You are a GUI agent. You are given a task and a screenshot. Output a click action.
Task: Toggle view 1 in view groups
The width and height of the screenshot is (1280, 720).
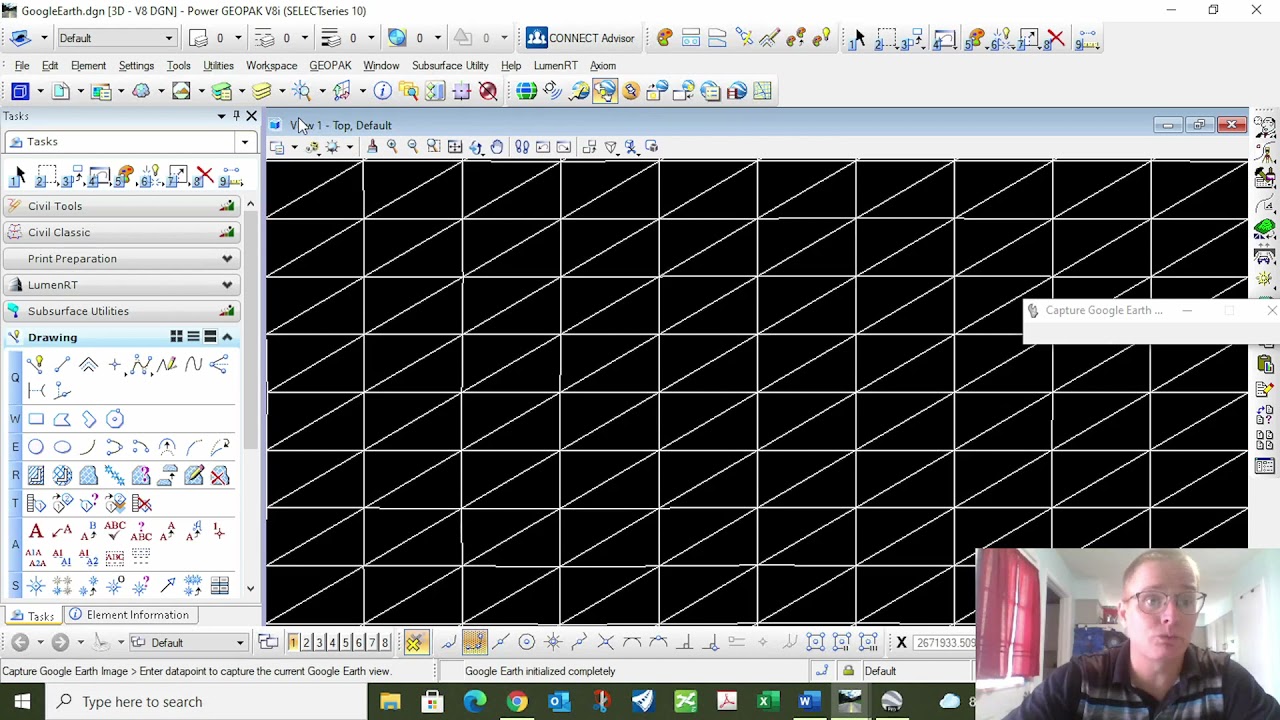point(293,642)
